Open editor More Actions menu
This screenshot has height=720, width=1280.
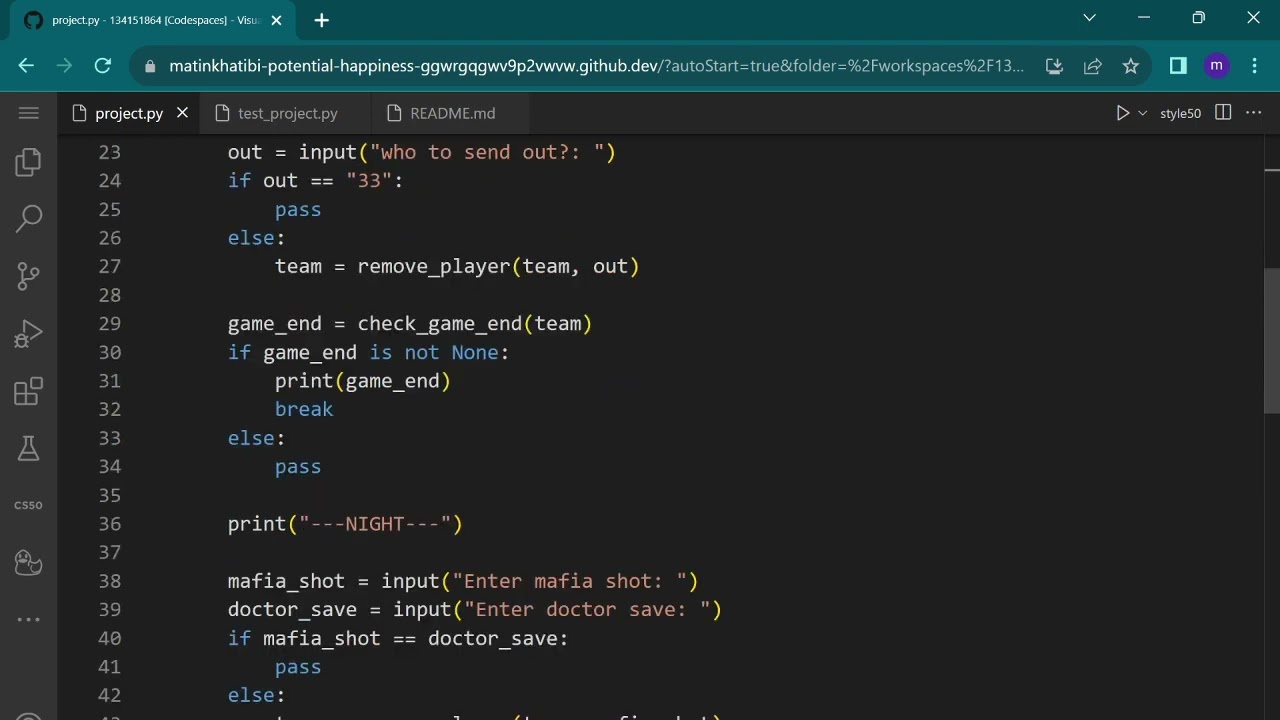[x=1253, y=113]
